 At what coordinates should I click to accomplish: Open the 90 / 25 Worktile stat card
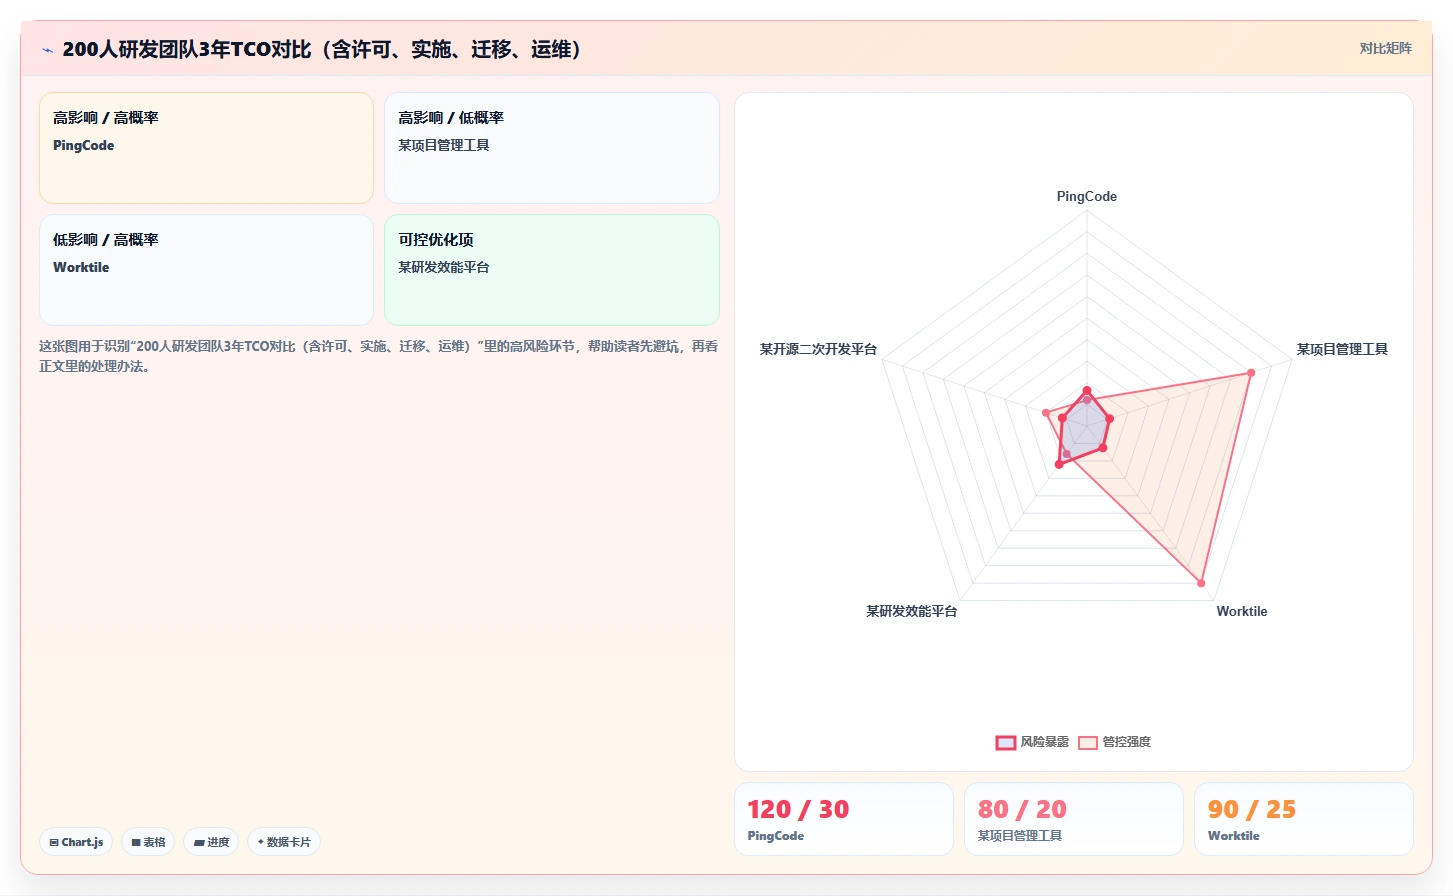coord(1304,819)
